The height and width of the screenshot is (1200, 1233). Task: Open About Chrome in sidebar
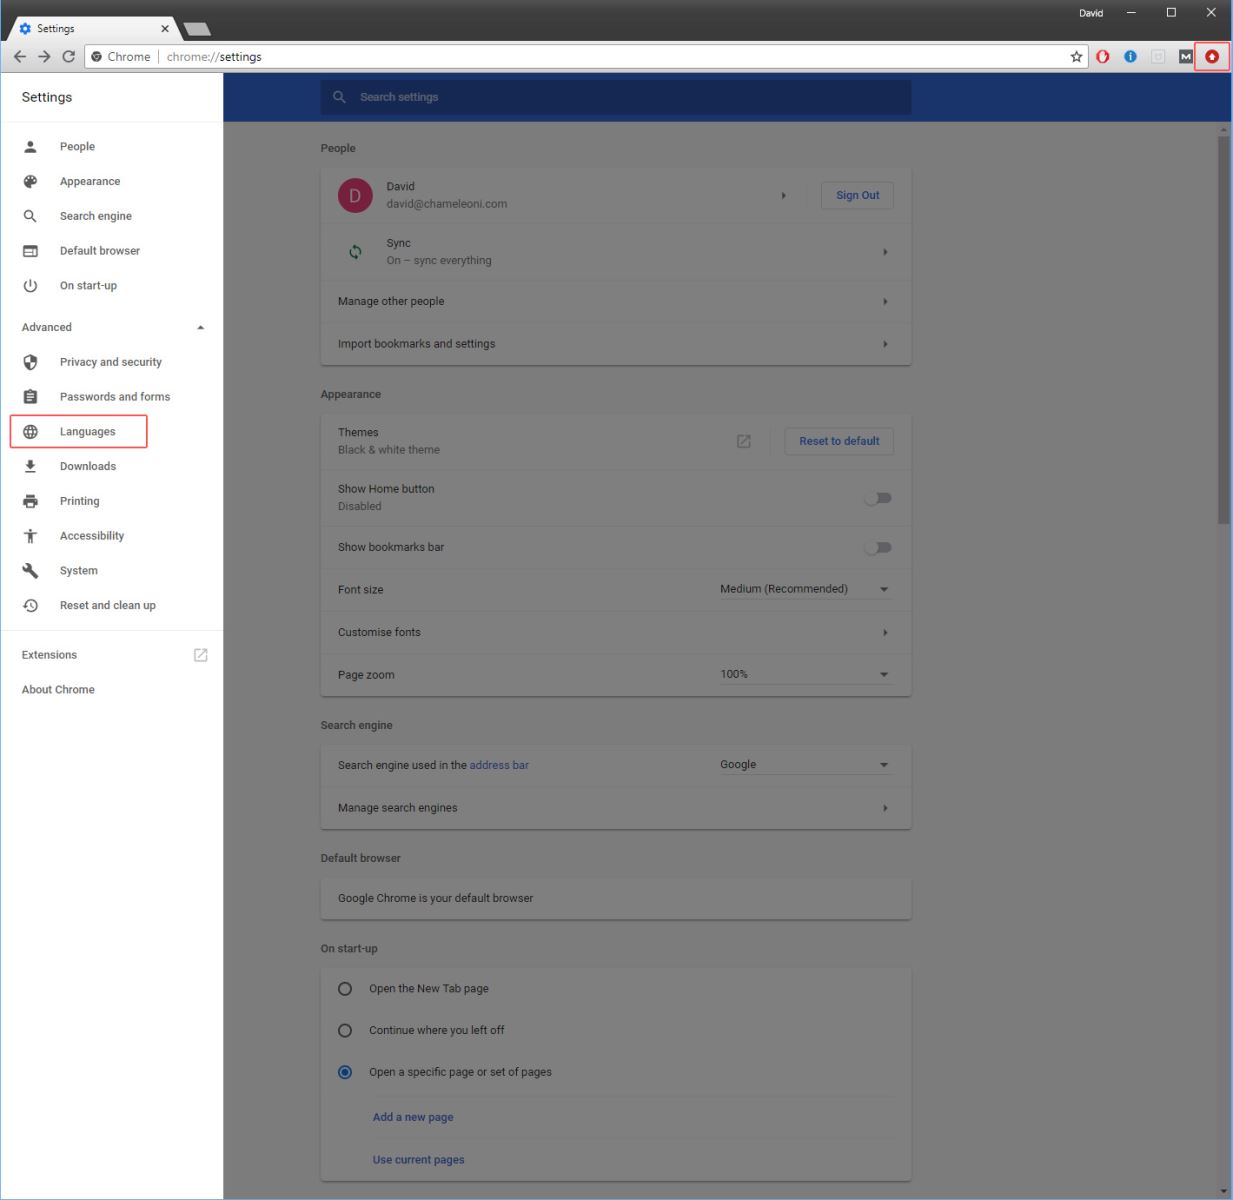[x=58, y=690]
